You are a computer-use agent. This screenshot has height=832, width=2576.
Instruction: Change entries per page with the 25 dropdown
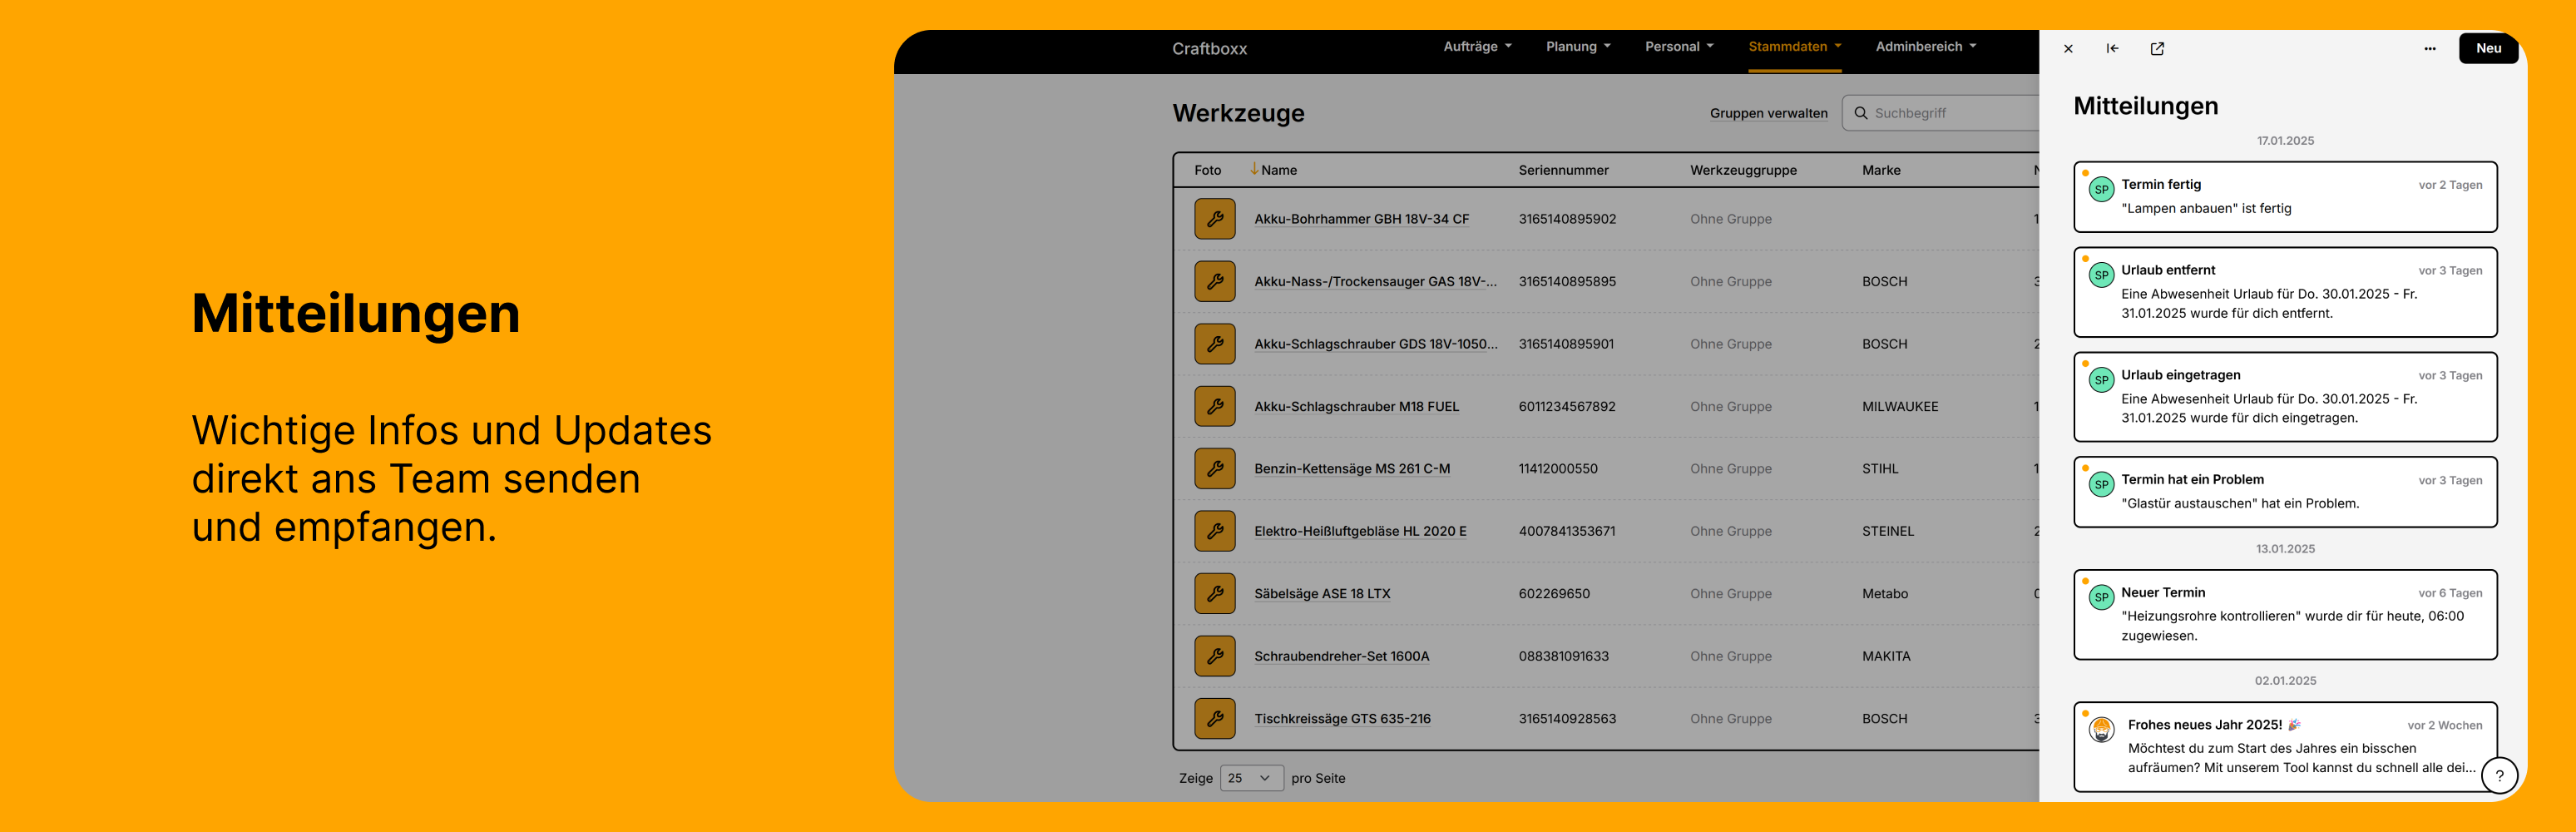(1251, 777)
